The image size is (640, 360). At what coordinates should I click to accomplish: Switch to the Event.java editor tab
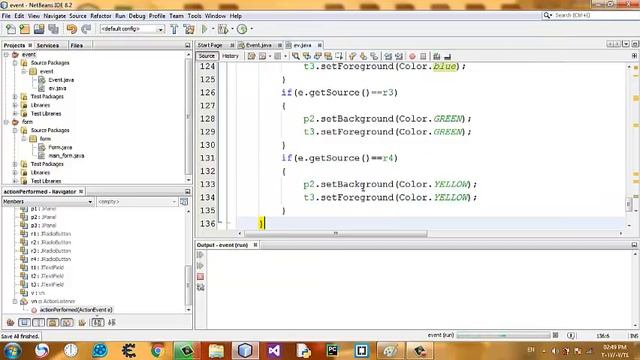point(259,45)
